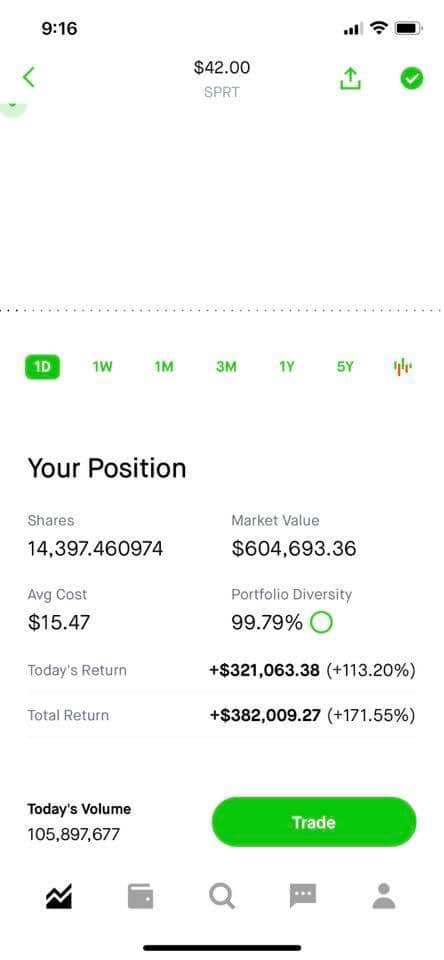Tap the Total Return amount row
Screen dimensions: 444x960
pyautogui.click(x=222, y=715)
